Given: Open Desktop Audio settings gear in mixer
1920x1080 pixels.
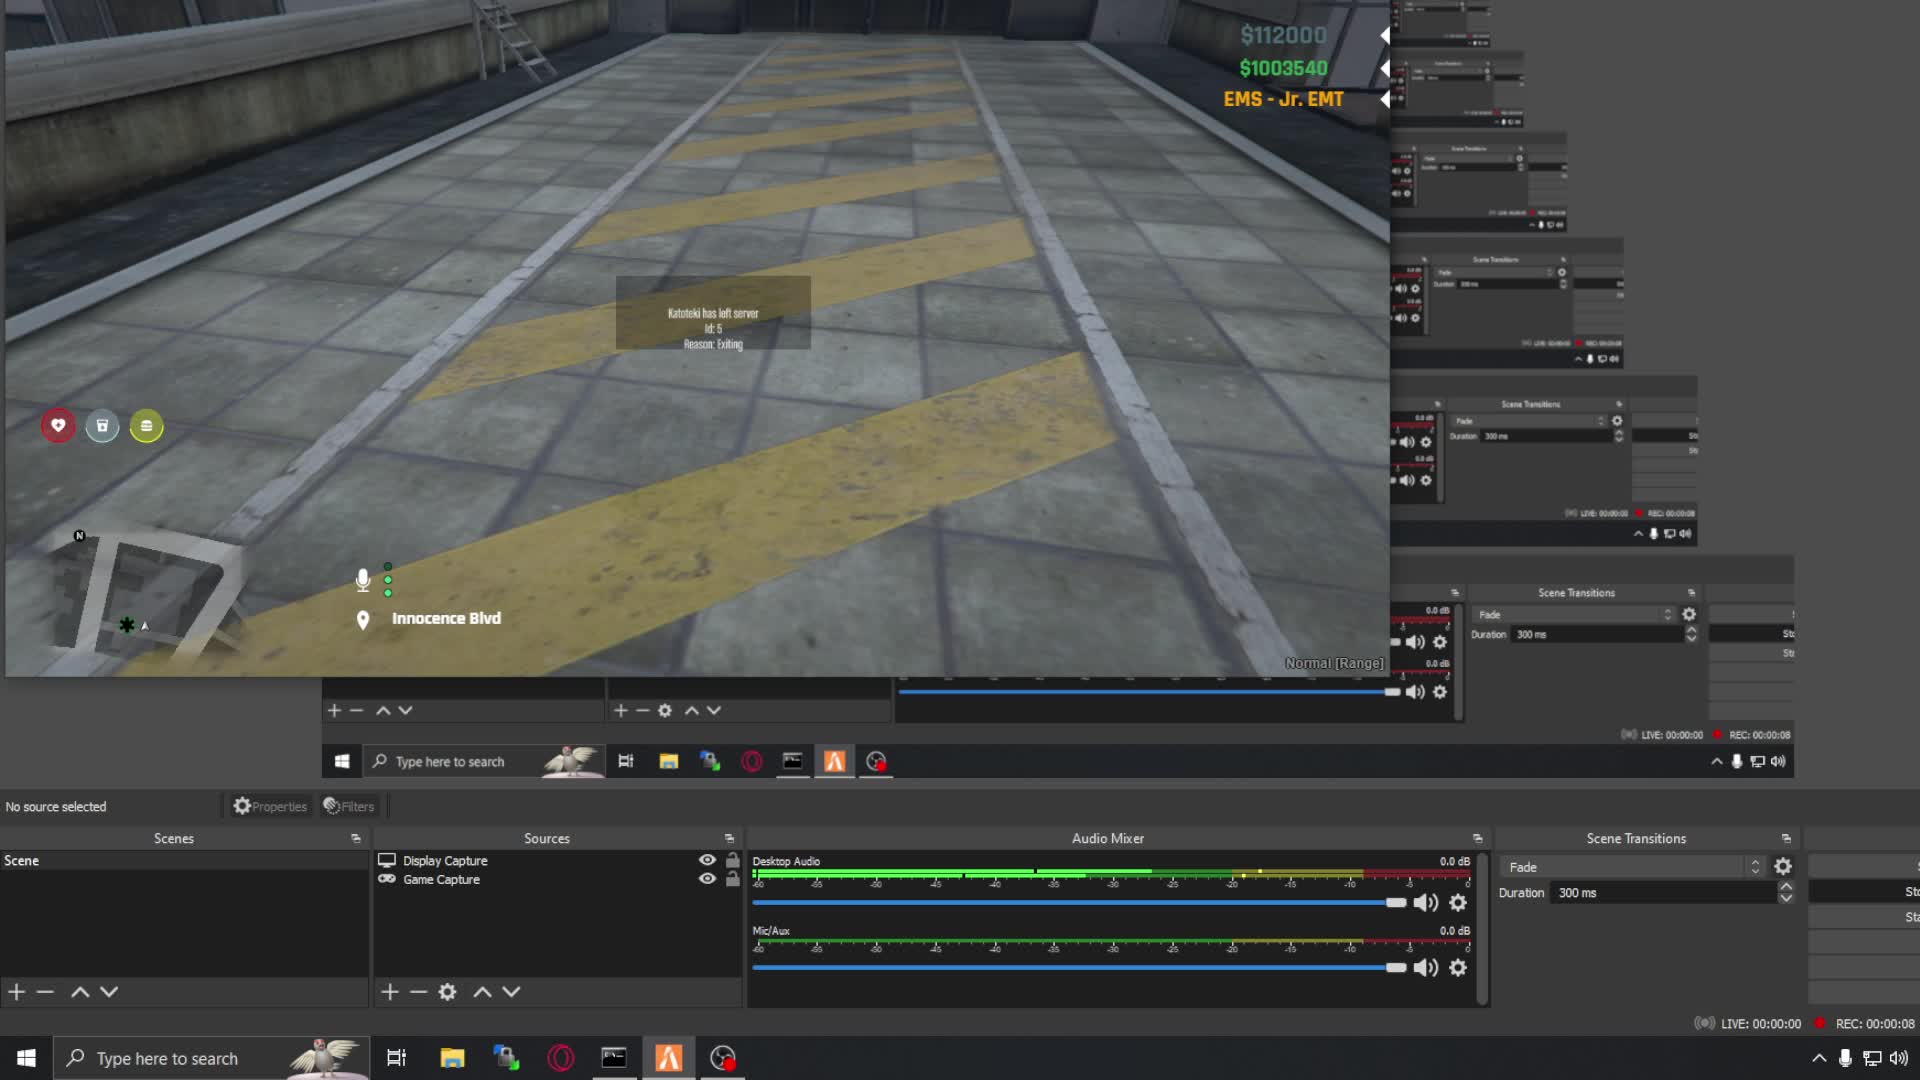Looking at the screenshot, I should pyautogui.click(x=1458, y=902).
